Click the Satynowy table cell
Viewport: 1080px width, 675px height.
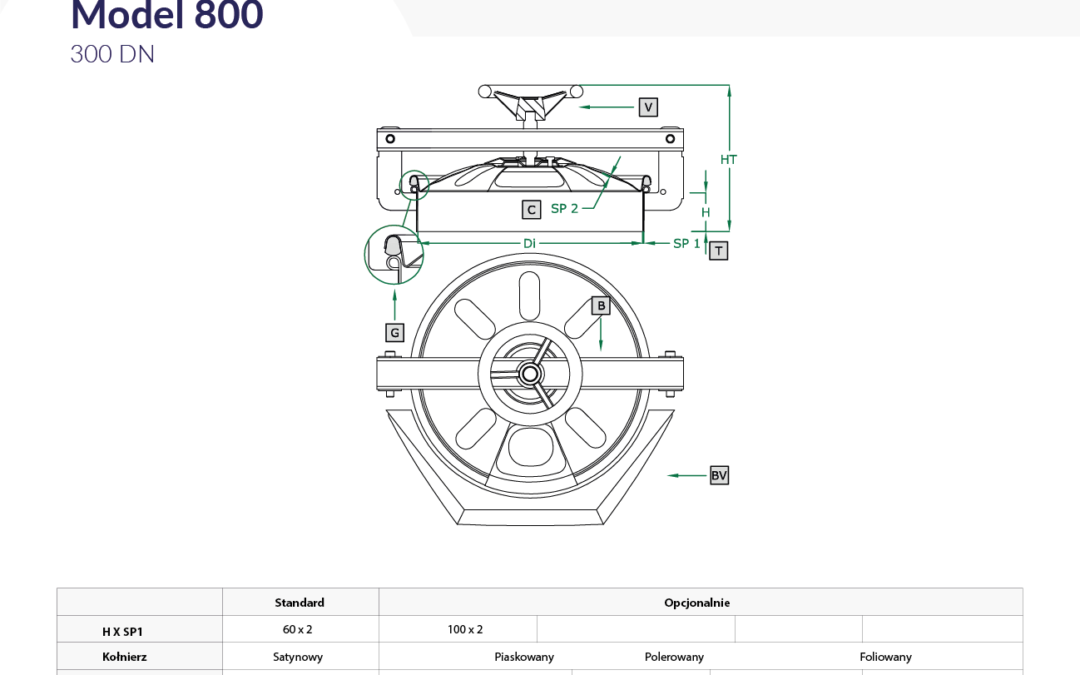coord(298,657)
